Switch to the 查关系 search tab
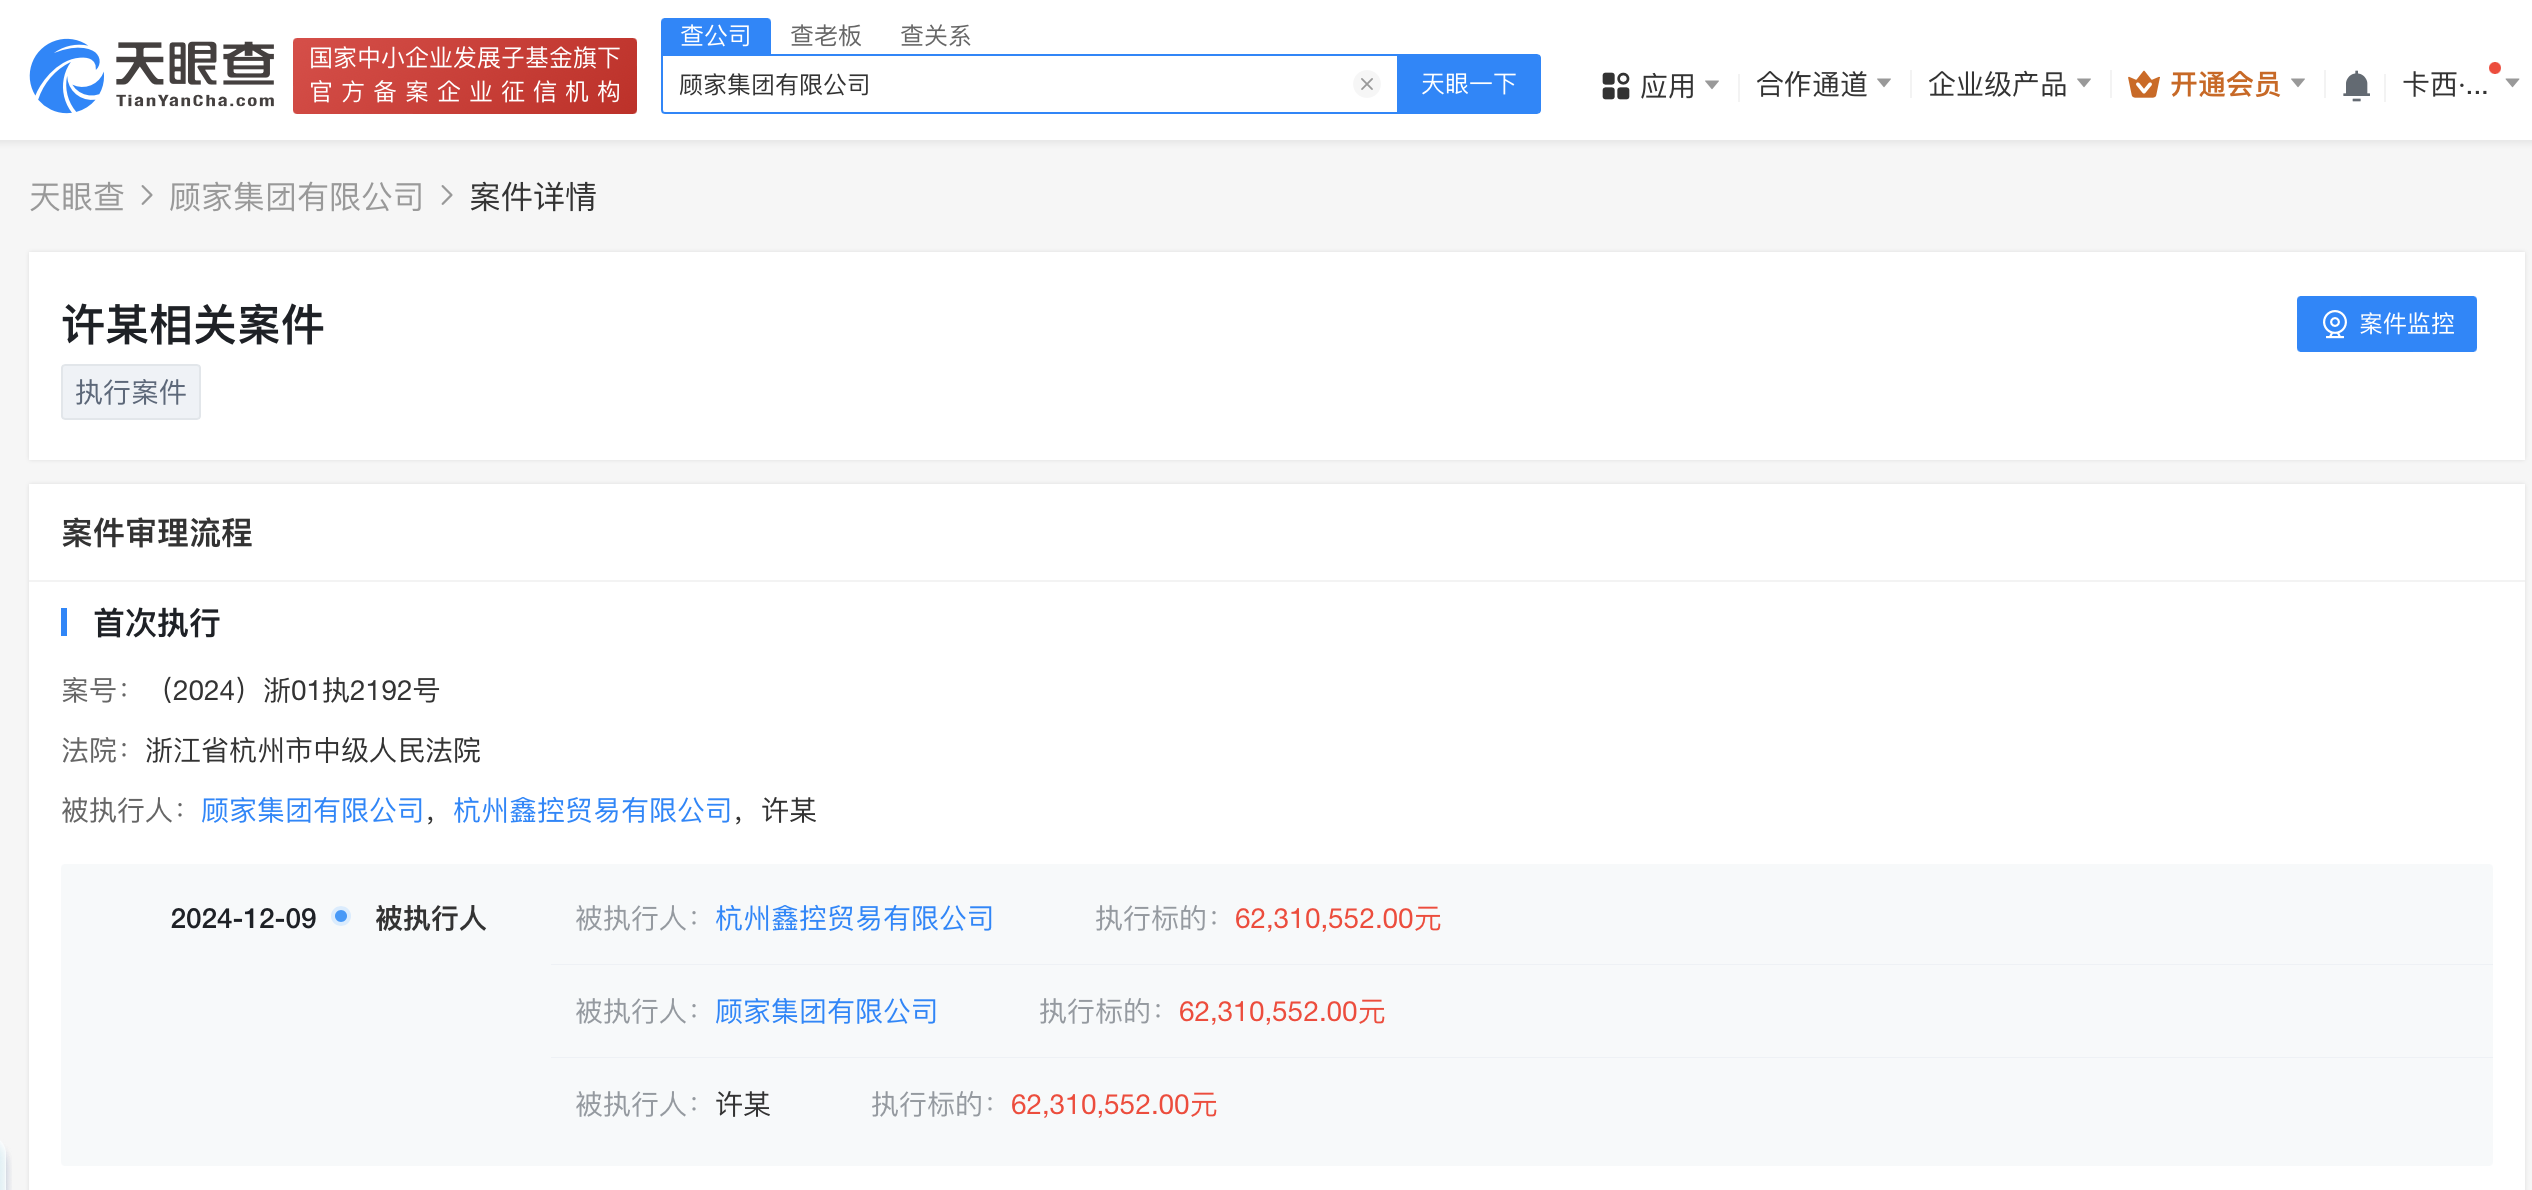 click(935, 36)
